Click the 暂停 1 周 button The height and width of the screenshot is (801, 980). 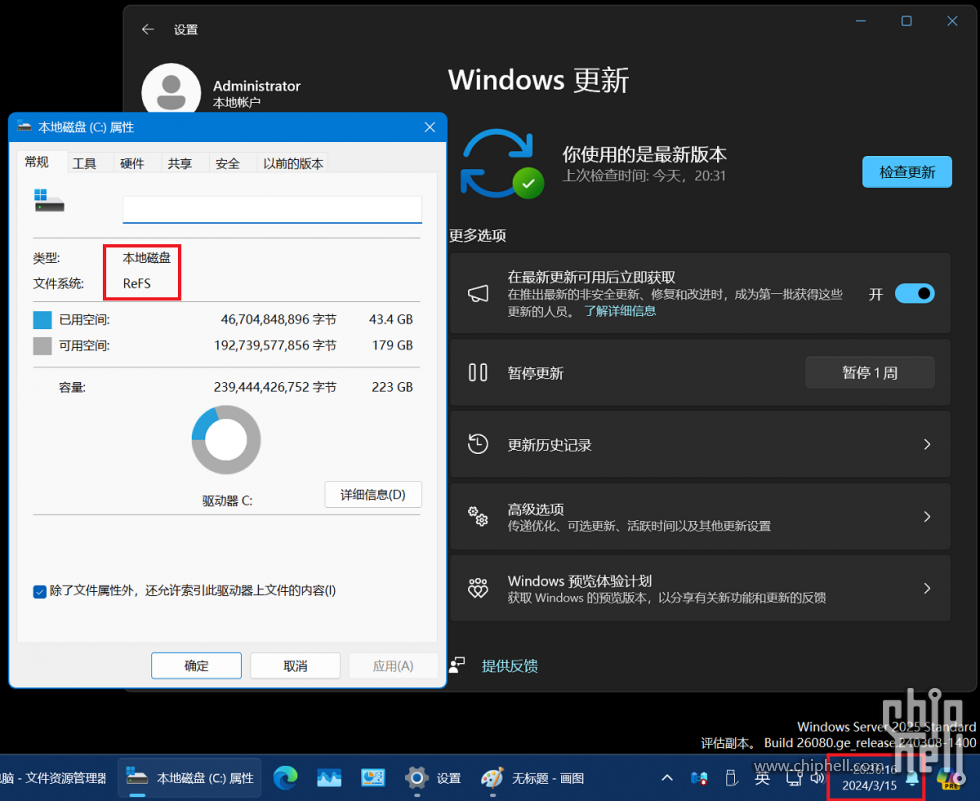869,372
